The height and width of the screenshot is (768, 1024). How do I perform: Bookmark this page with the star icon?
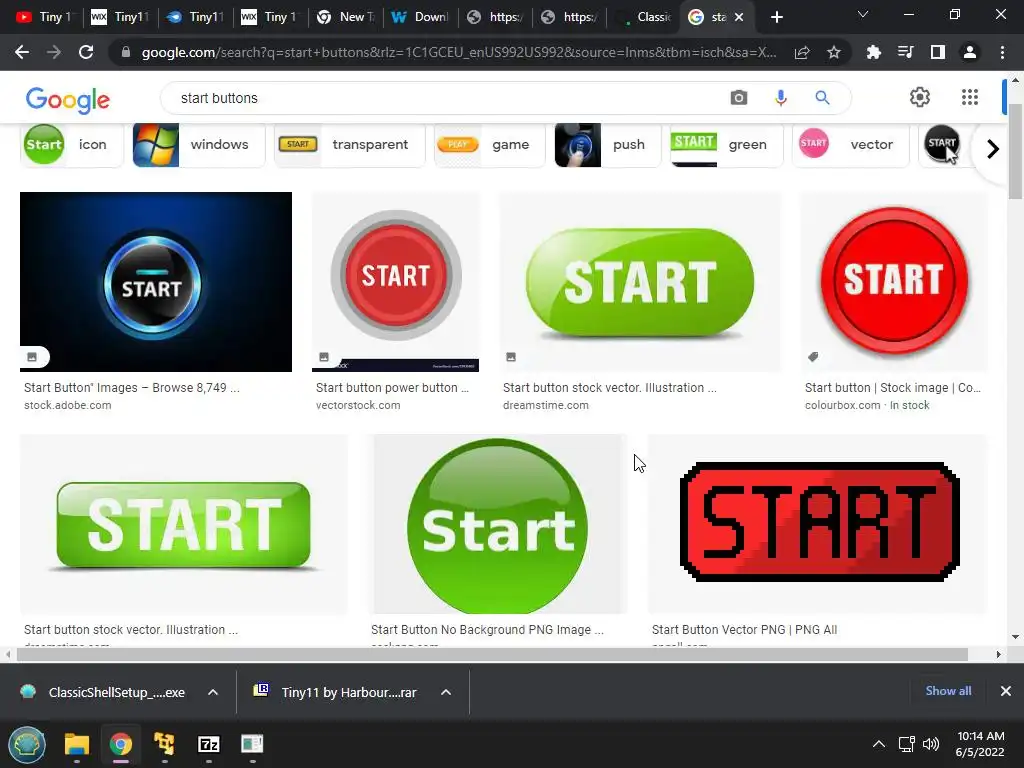tap(834, 53)
